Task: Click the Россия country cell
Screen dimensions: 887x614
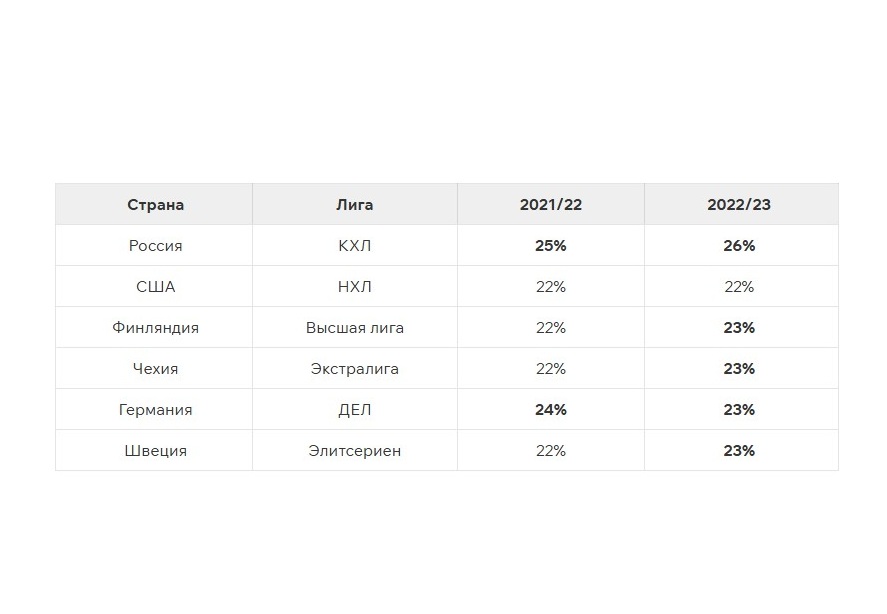Action: pos(155,246)
